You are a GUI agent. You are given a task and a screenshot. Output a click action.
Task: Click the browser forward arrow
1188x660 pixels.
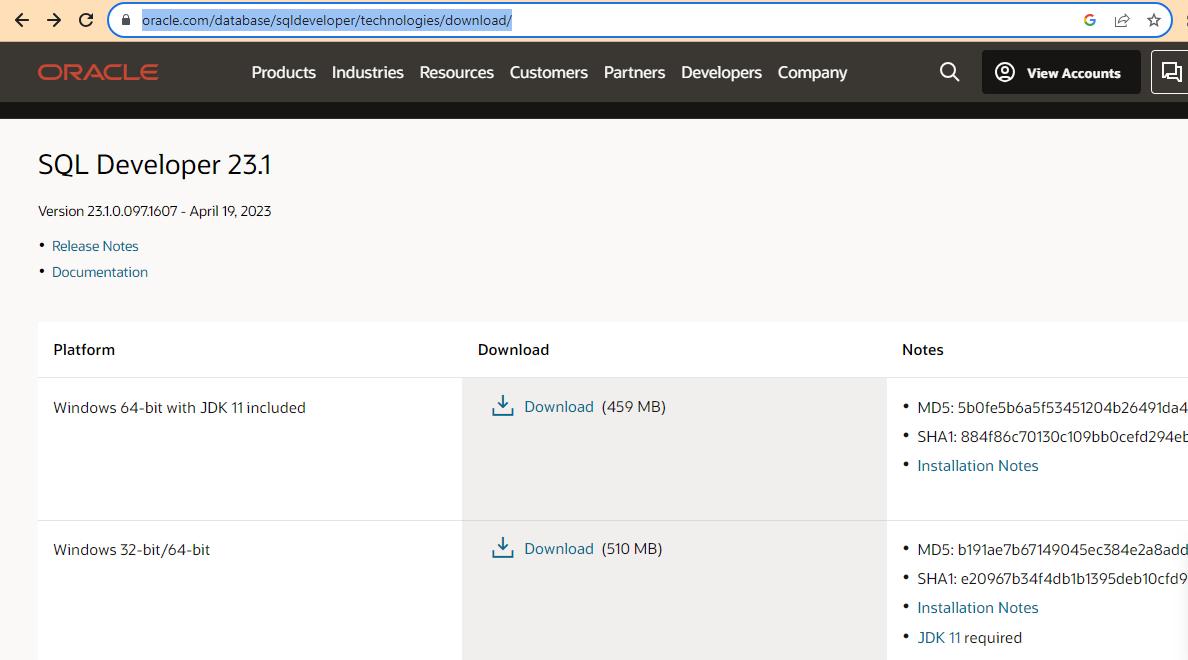pyautogui.click(x=54, y=20)
